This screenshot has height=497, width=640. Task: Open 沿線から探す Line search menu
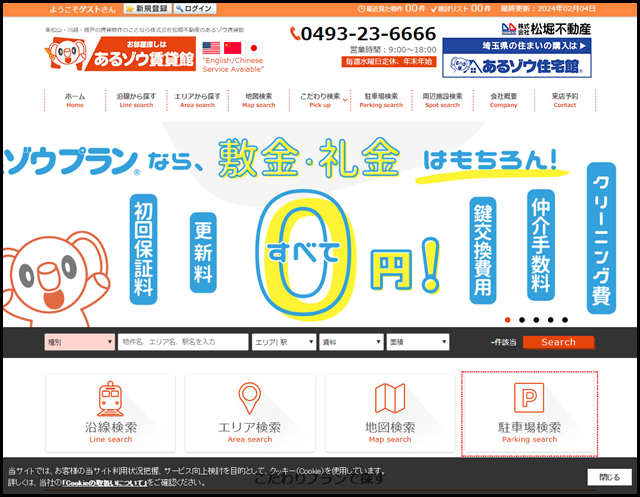(136, 100)
